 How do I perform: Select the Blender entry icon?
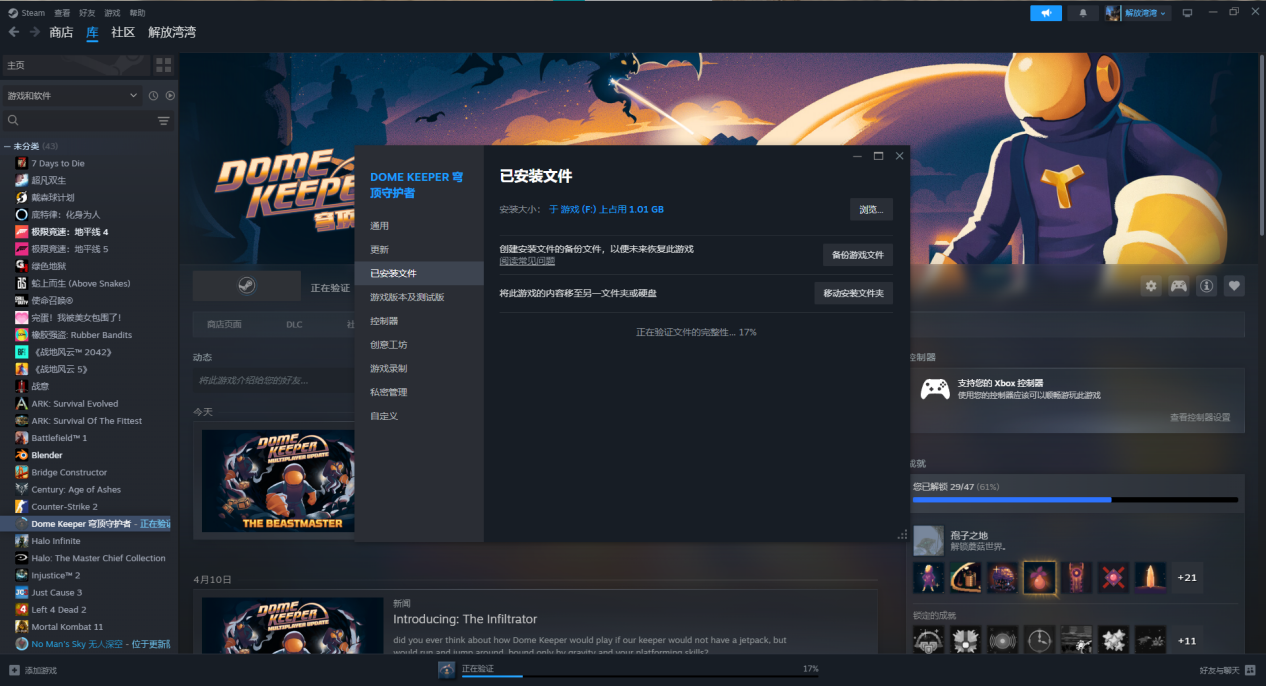click(x=21, y=455)
